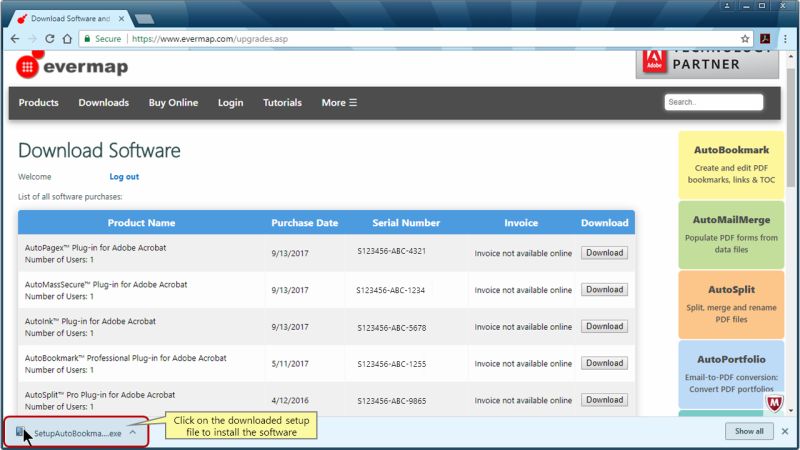Click the Product Name column header
800x450 pixels.
pyautogui.click(x=141, y=223)
